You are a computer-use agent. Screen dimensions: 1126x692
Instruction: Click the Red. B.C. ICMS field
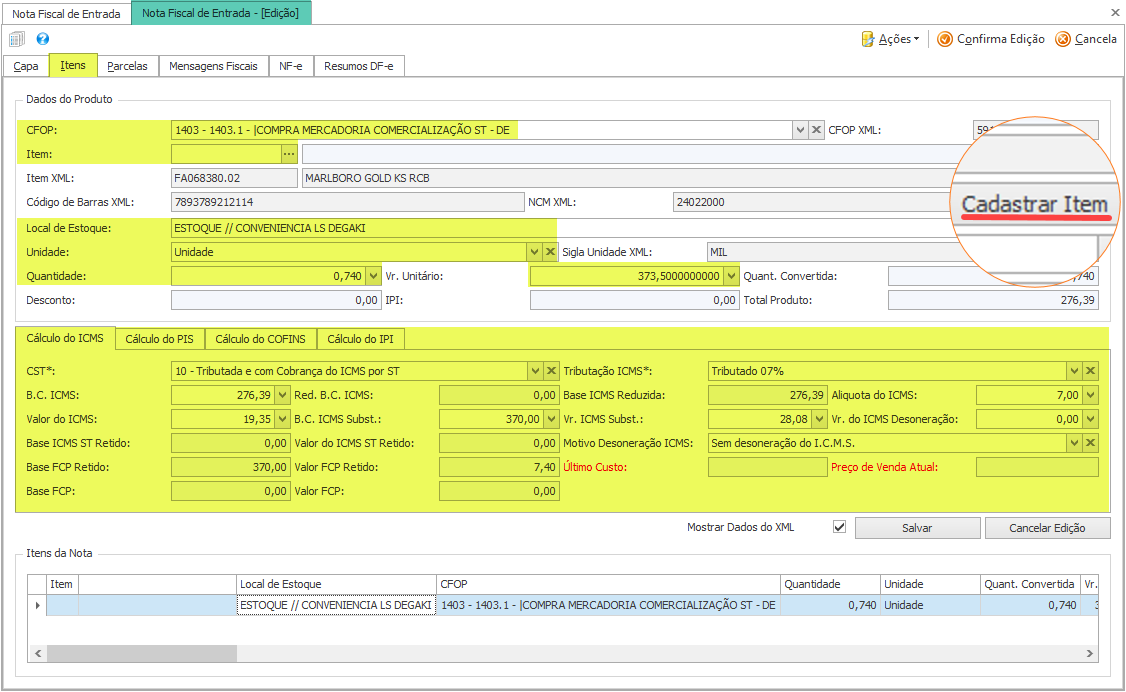pyautogui.click(x=498, y=395)
